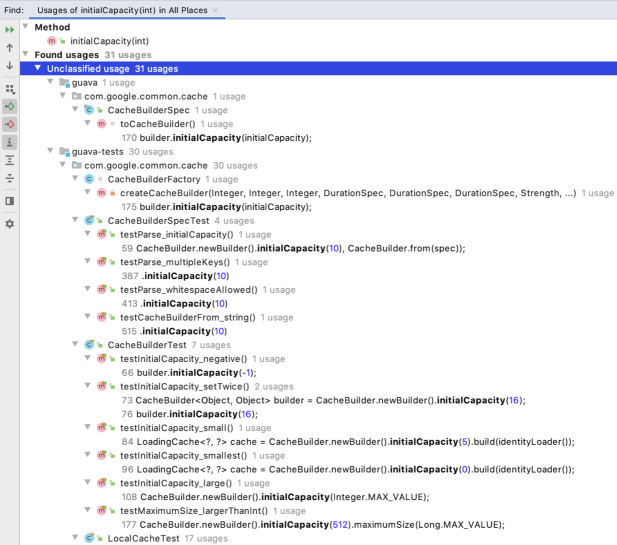This screenshot has height=545, width=617.
Task: Click the CacheBuilderSpecTest class icon
Action: 89,220
